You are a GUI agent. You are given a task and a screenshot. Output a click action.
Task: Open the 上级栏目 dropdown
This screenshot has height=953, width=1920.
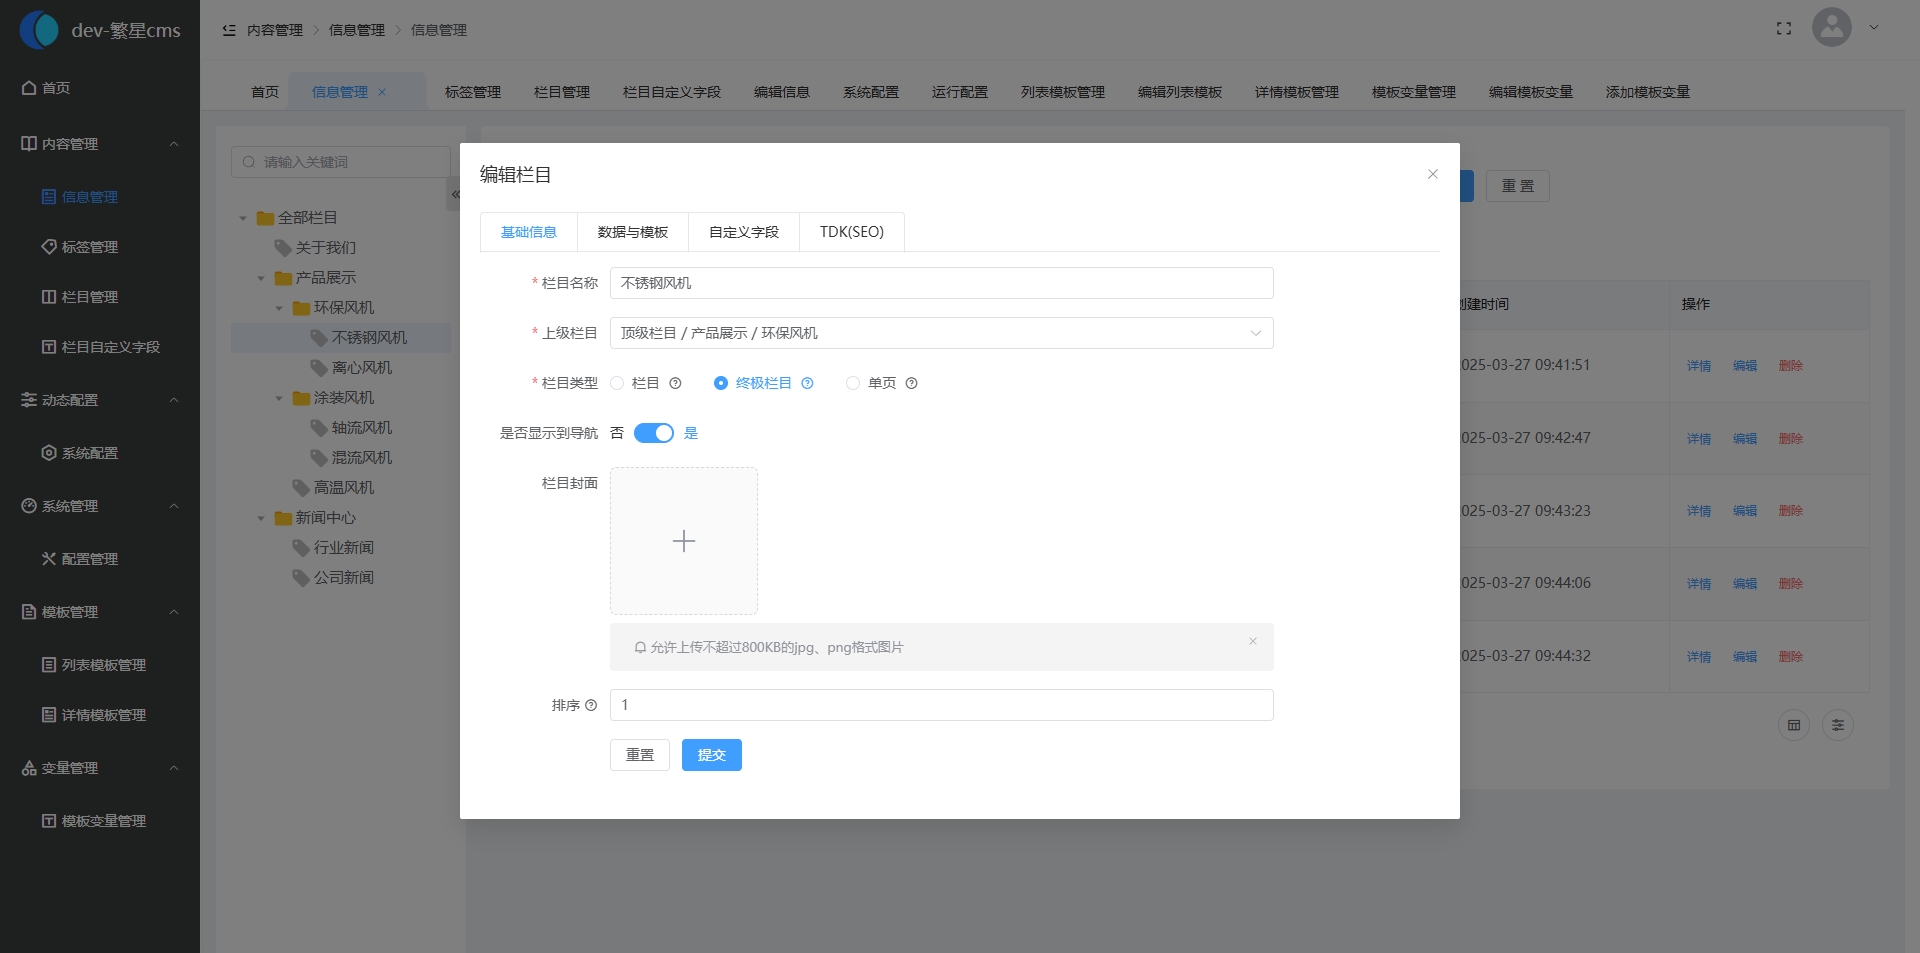coord(941,333)
